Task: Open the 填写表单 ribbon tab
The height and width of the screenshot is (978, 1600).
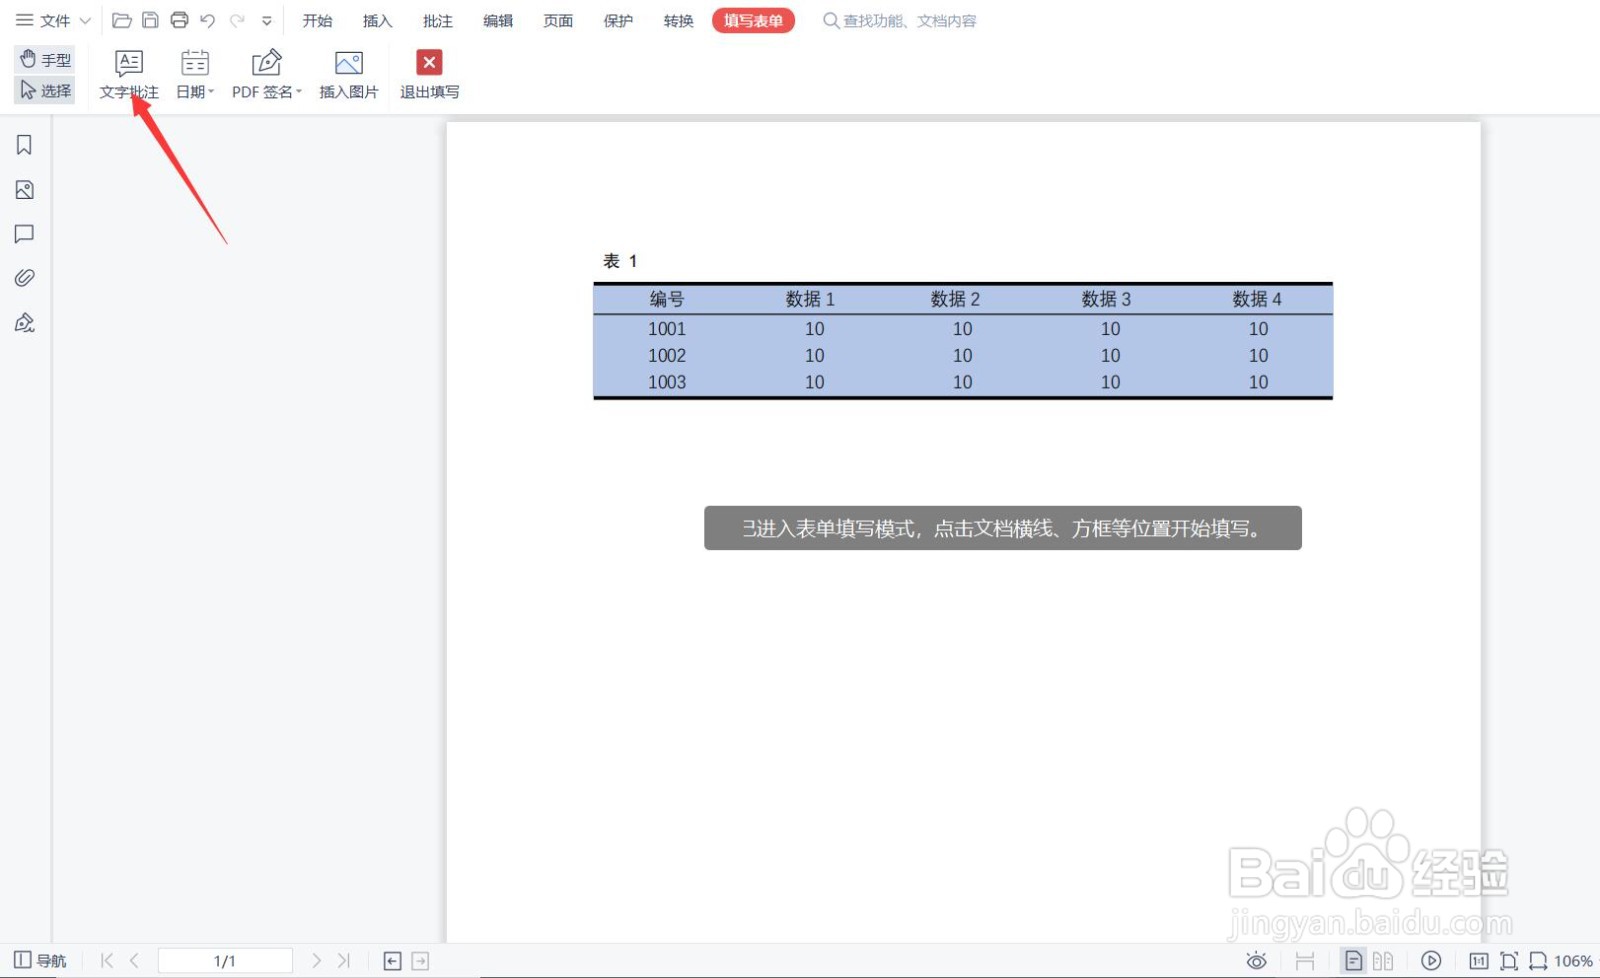Action: click(x=753, y=20)
